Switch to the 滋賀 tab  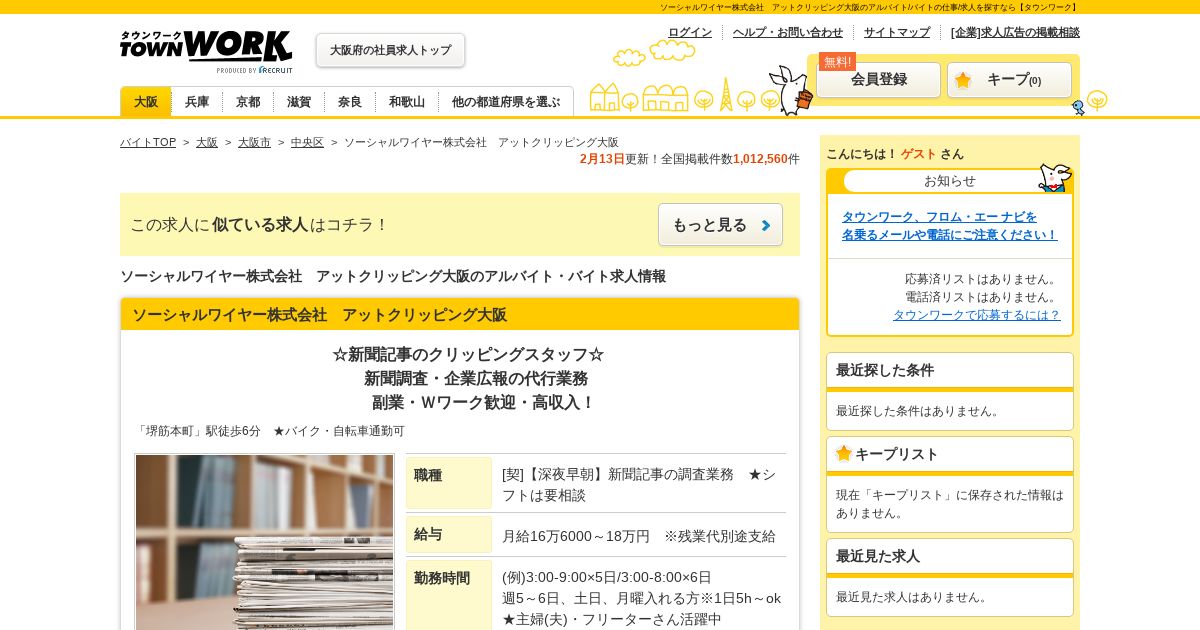299,102
